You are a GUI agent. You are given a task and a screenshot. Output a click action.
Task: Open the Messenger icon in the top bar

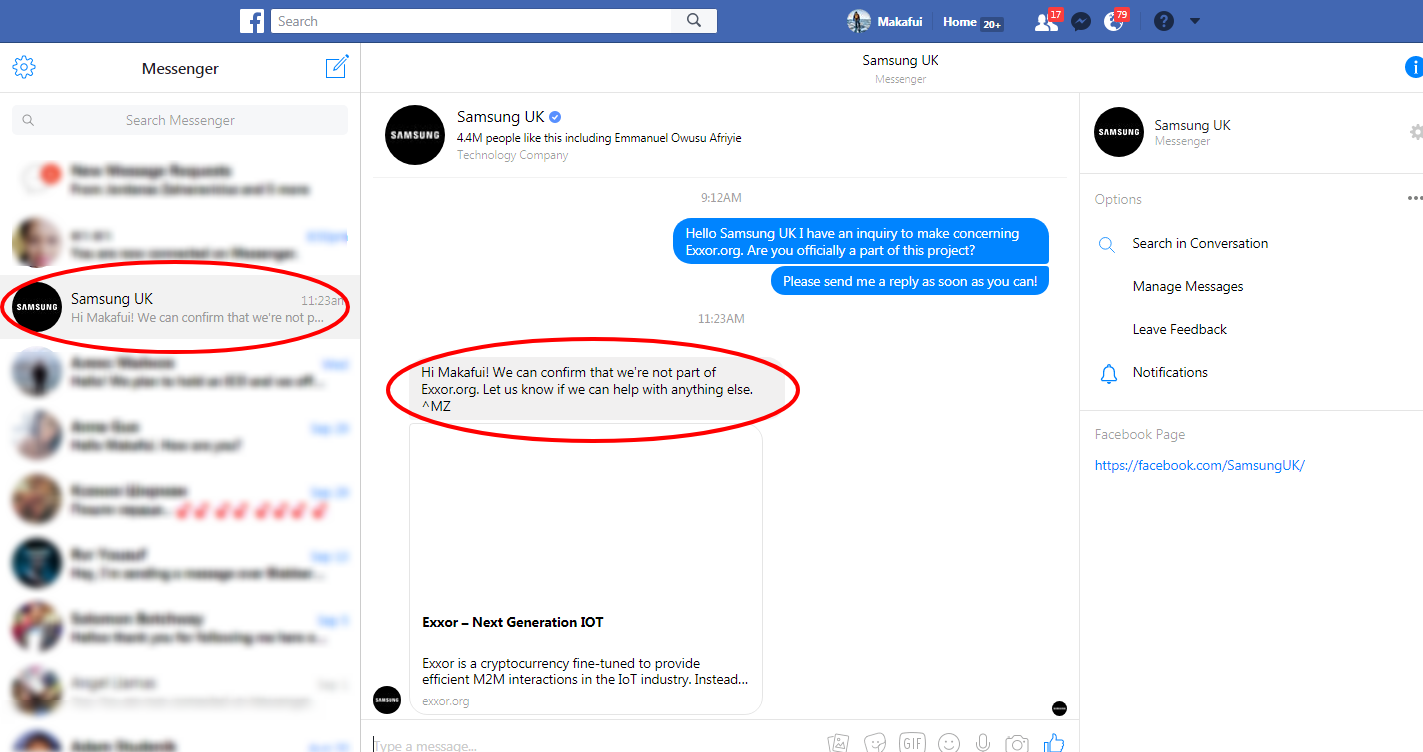1080,22
